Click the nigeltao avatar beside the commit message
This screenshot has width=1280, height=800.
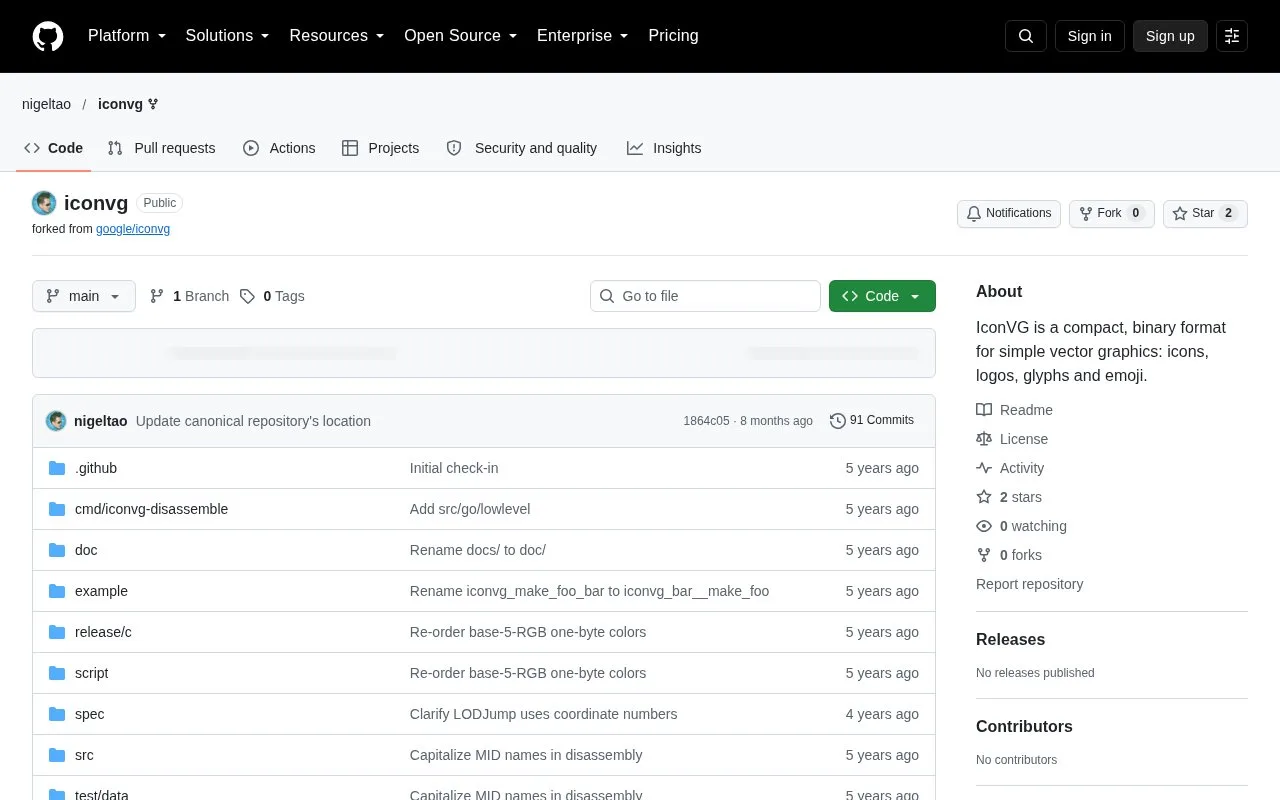pos(56,421)
